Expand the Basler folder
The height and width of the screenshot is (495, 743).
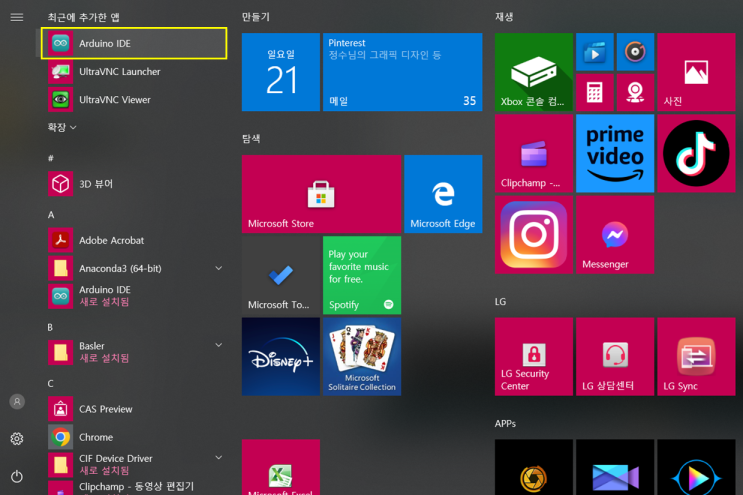(x=218, y=345)
